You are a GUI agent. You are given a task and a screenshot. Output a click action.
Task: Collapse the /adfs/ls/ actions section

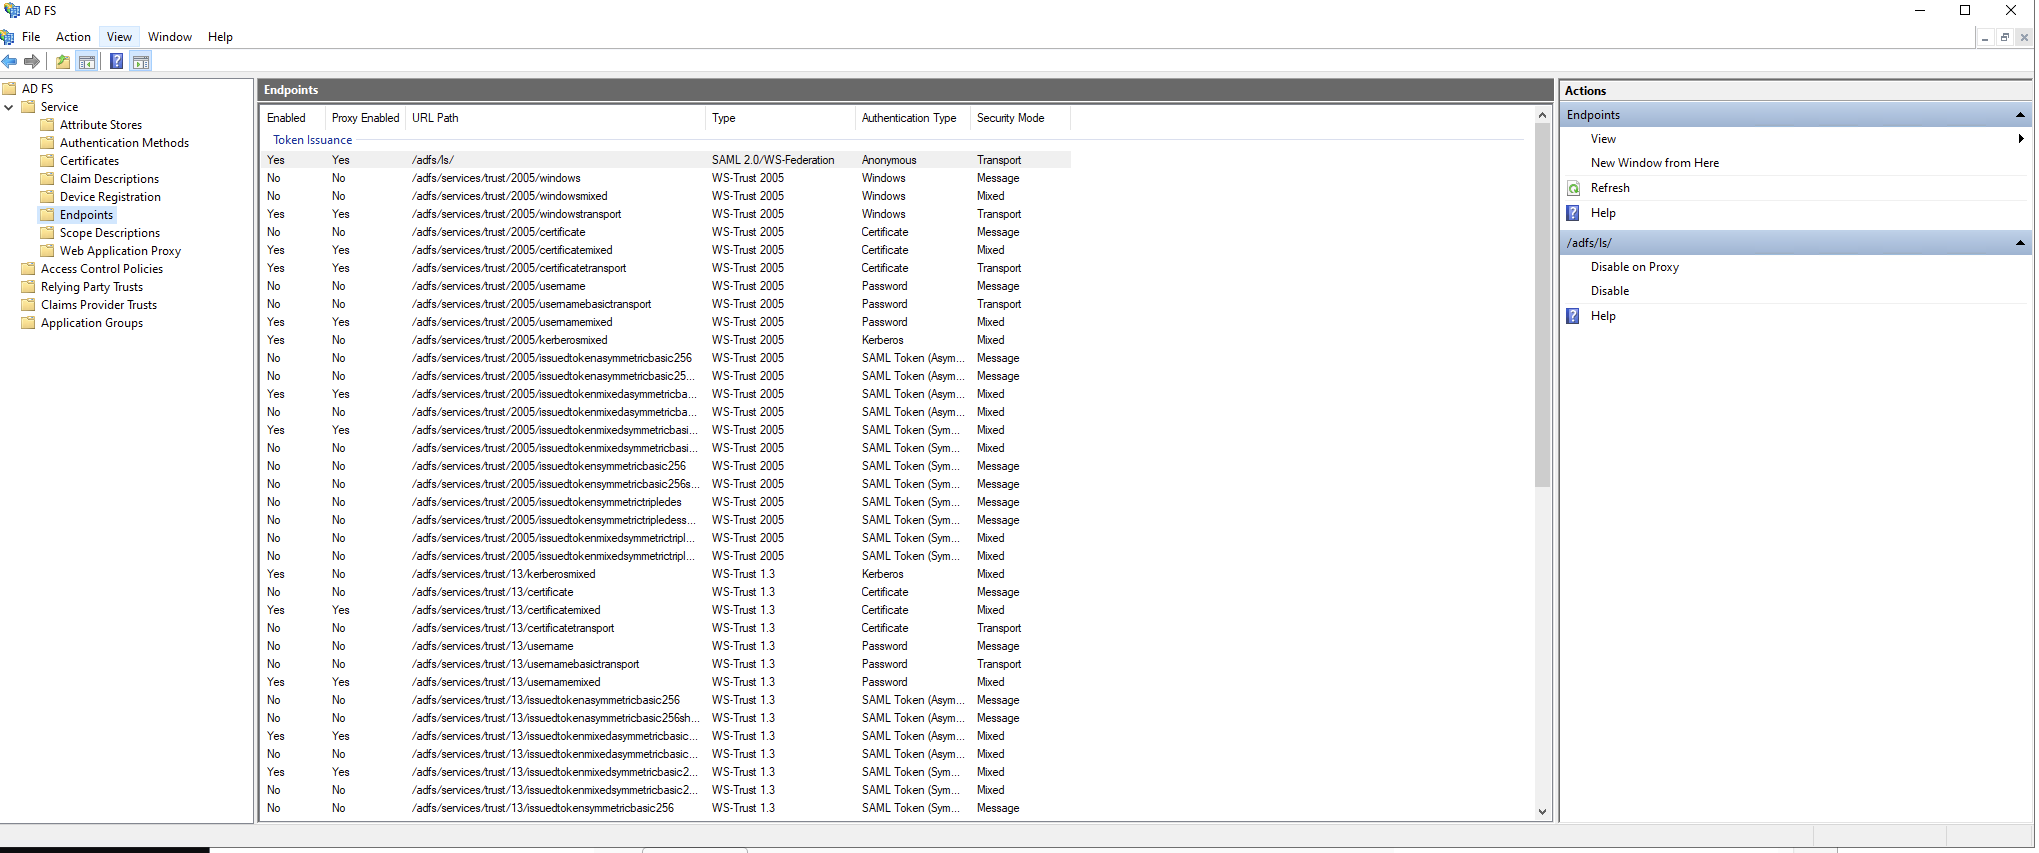point(2020,243)
